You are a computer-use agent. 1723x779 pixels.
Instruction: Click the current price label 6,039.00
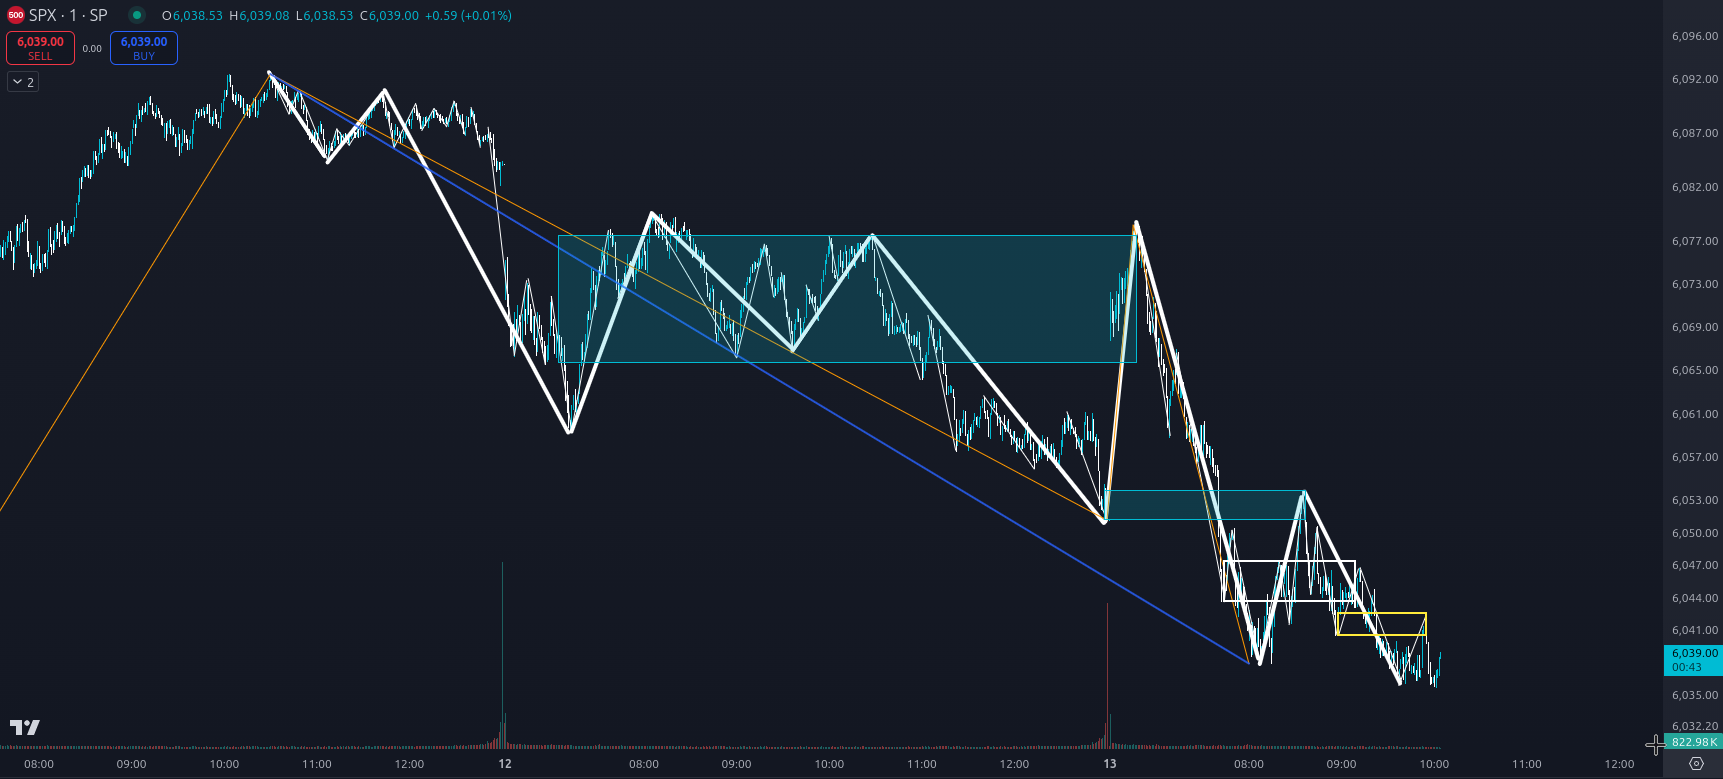click(x=1693, y=653)
